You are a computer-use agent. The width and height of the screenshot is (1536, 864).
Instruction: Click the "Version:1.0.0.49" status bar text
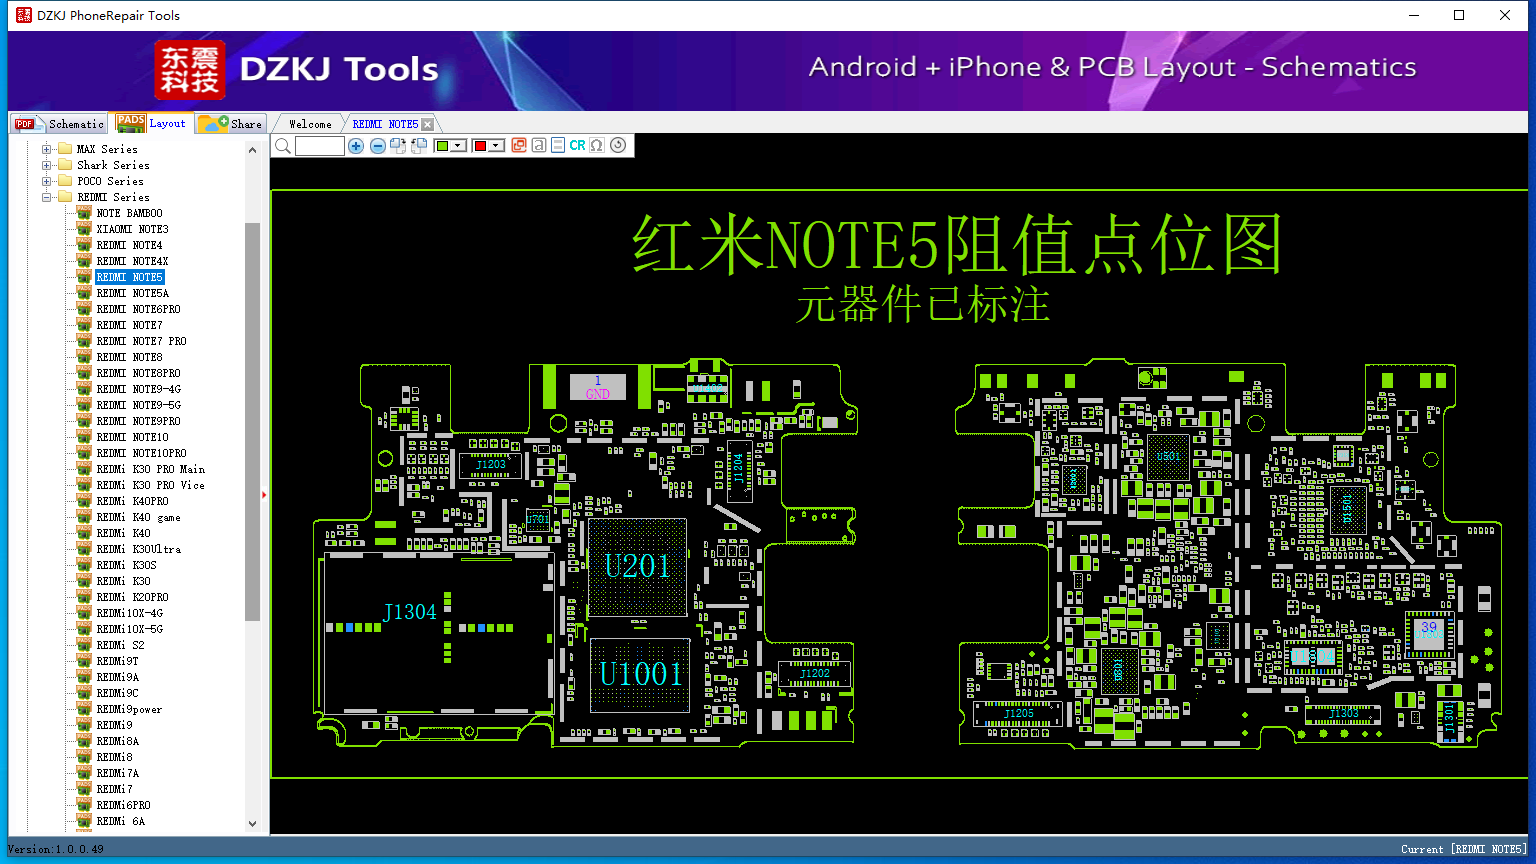[56, 849]
